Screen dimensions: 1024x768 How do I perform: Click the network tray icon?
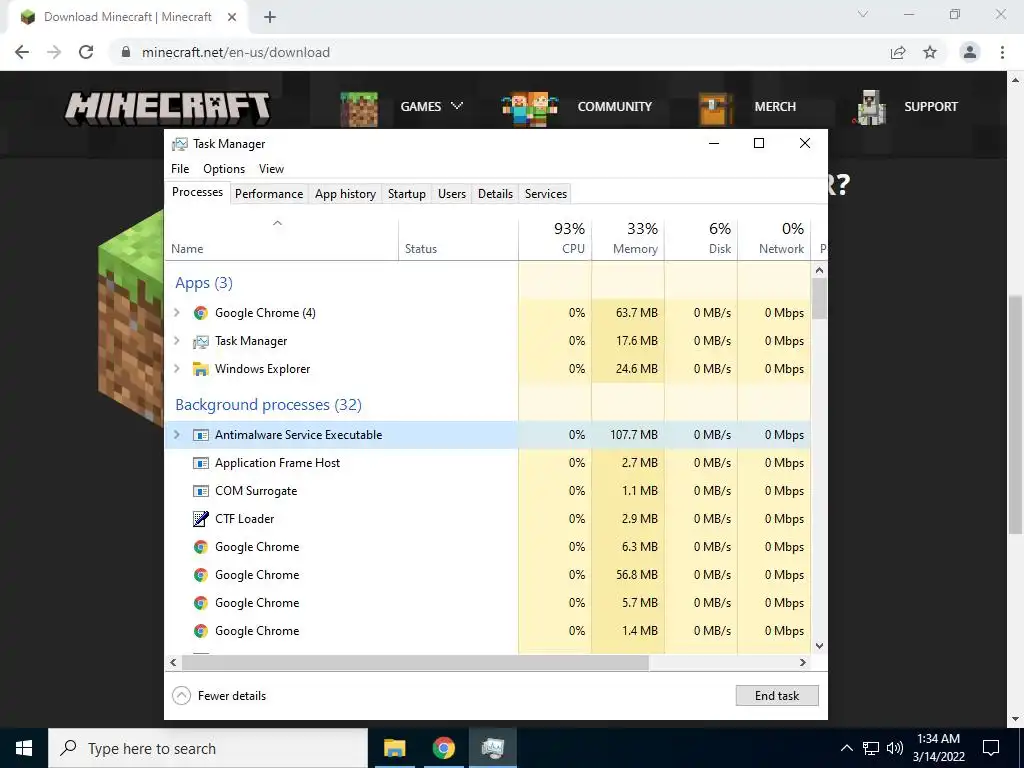click(871, 748)
